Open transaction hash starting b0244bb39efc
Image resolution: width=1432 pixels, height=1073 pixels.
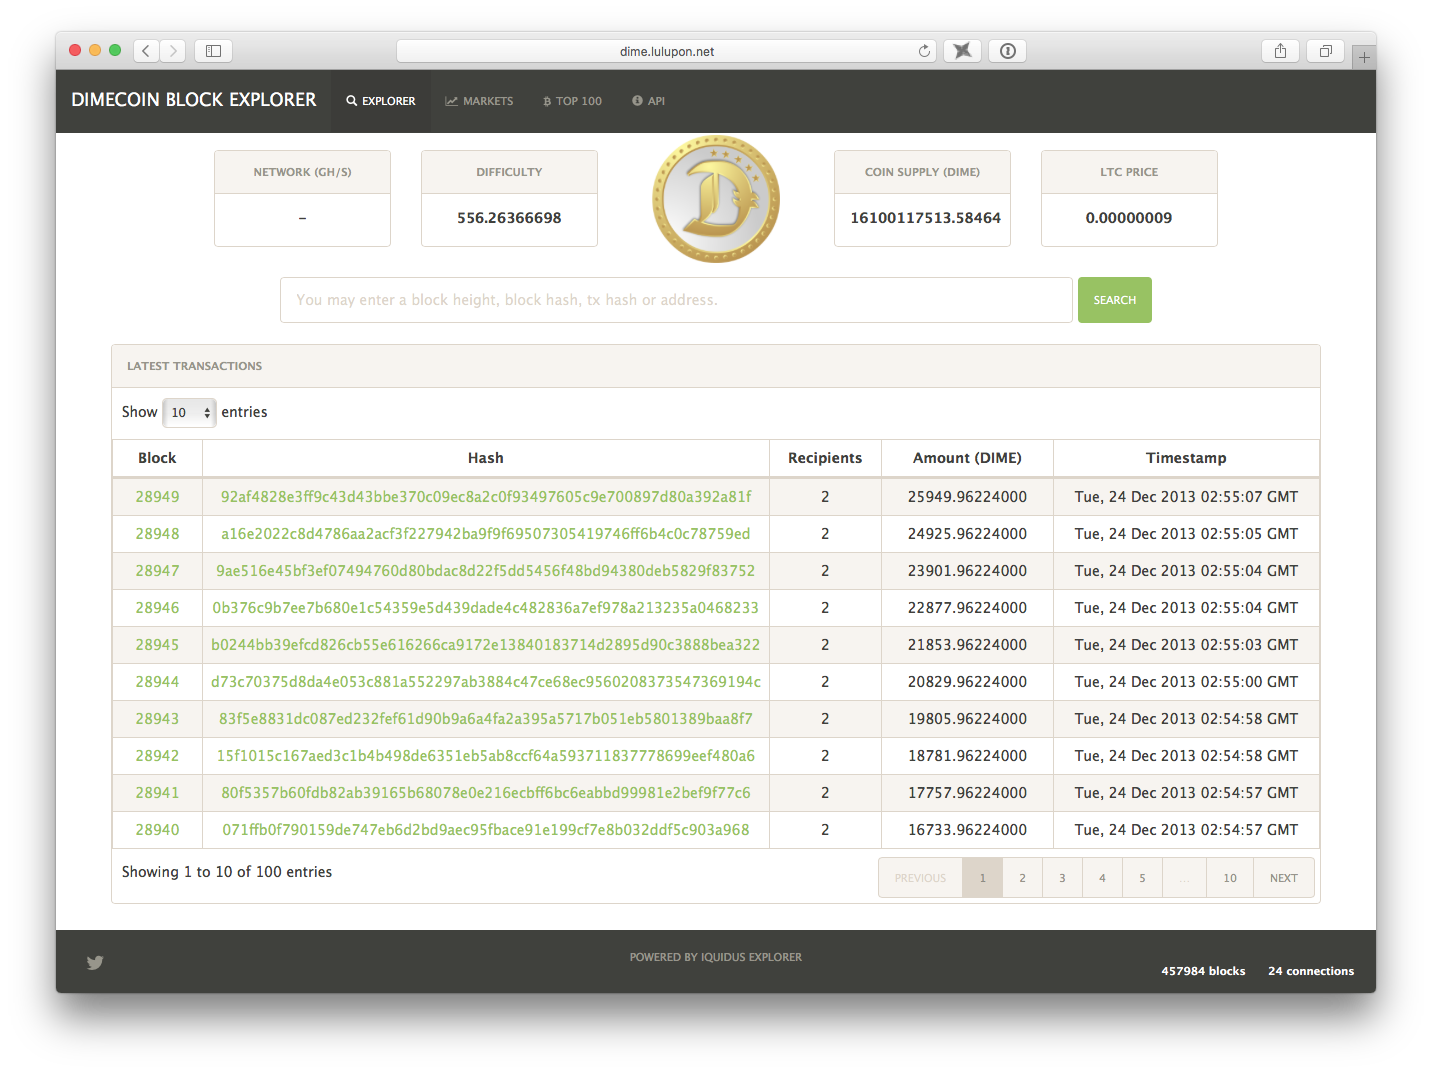[x=486, y=645]
